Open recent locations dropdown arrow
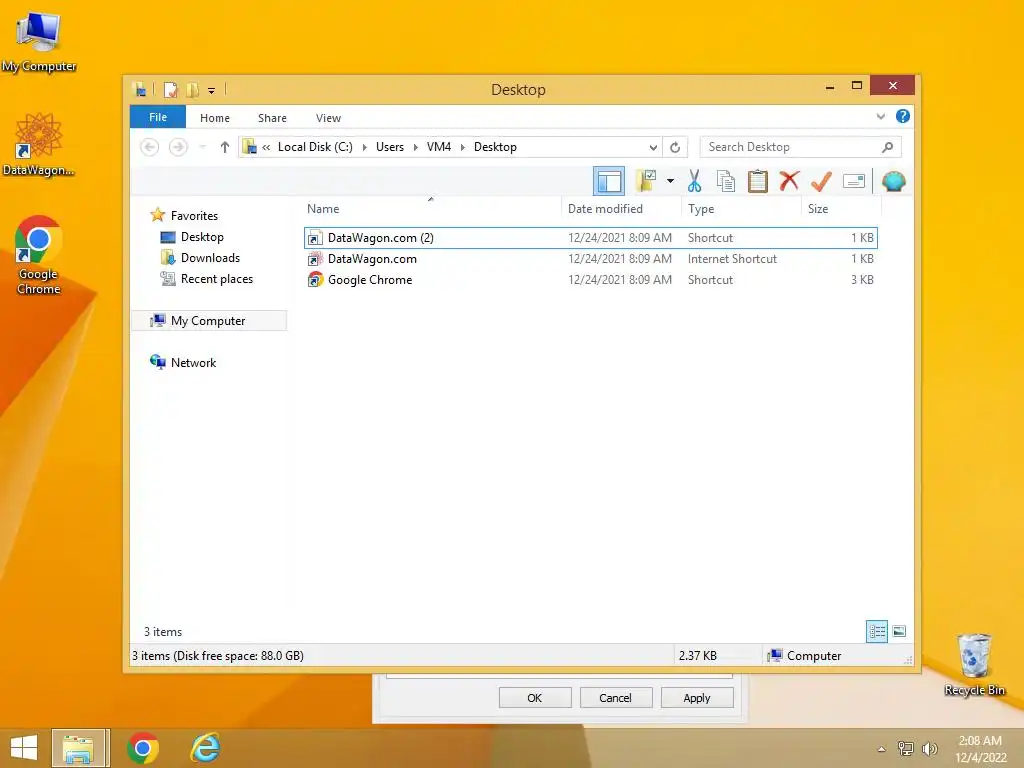Screen dimensions: 1024x768 click(202, 147)
